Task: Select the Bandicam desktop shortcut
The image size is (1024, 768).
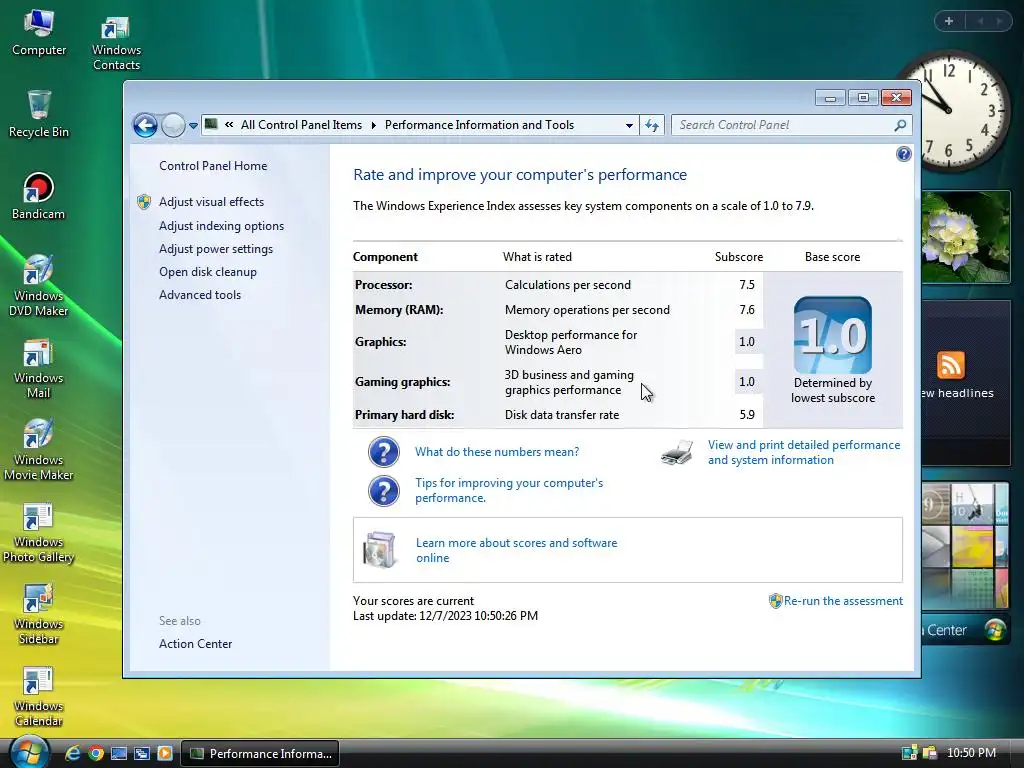Action: pyautogui.click(x=39, y=196)
